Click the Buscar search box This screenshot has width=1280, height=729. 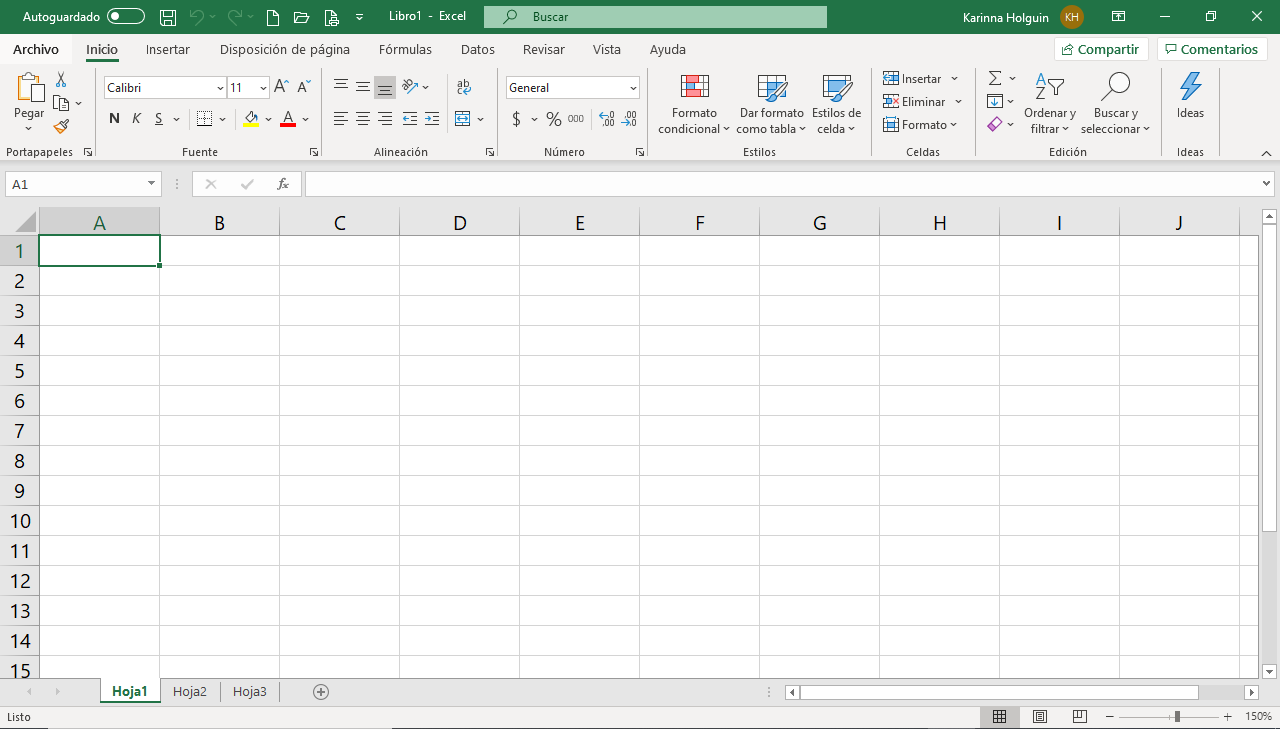point(655,16)
